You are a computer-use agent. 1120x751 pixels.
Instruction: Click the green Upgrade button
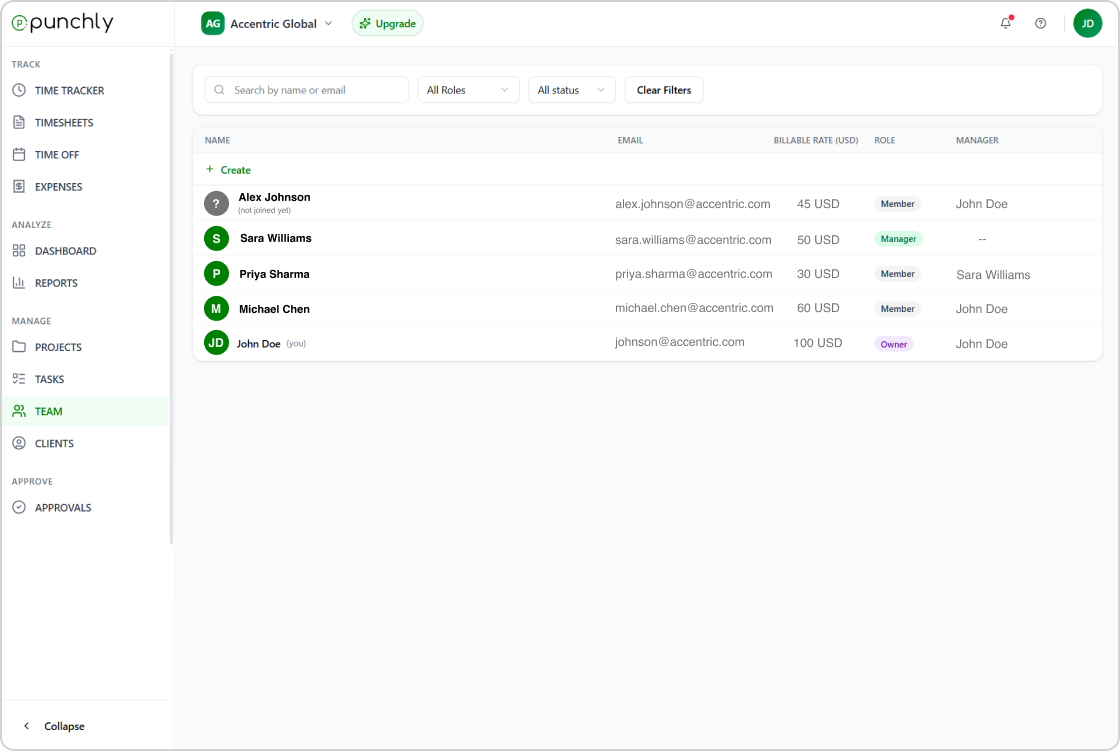387,23
